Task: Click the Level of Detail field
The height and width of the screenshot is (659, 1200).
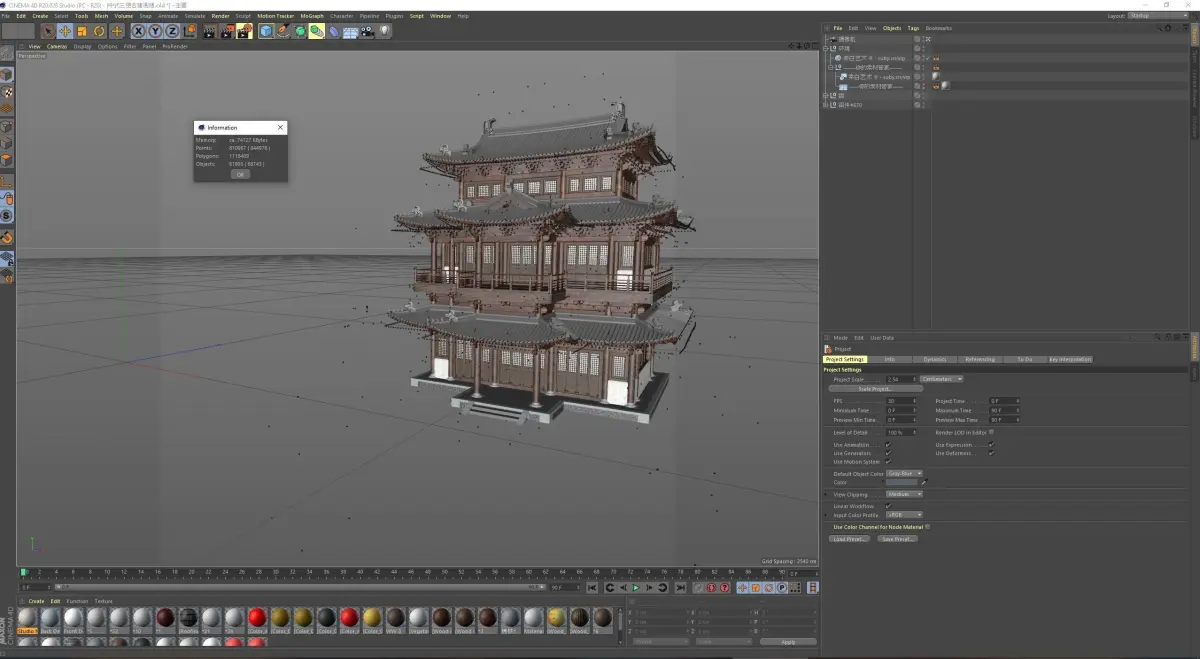Action: 900,432
